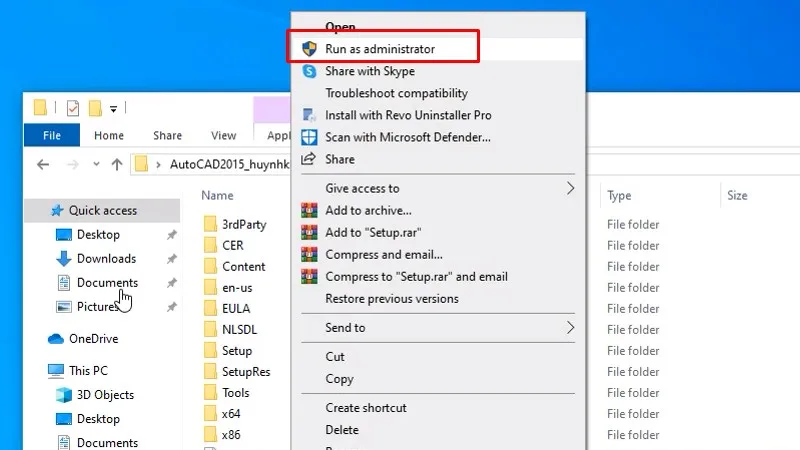Sort files by the Type column header
800x450 pixels.
point(619,196)
